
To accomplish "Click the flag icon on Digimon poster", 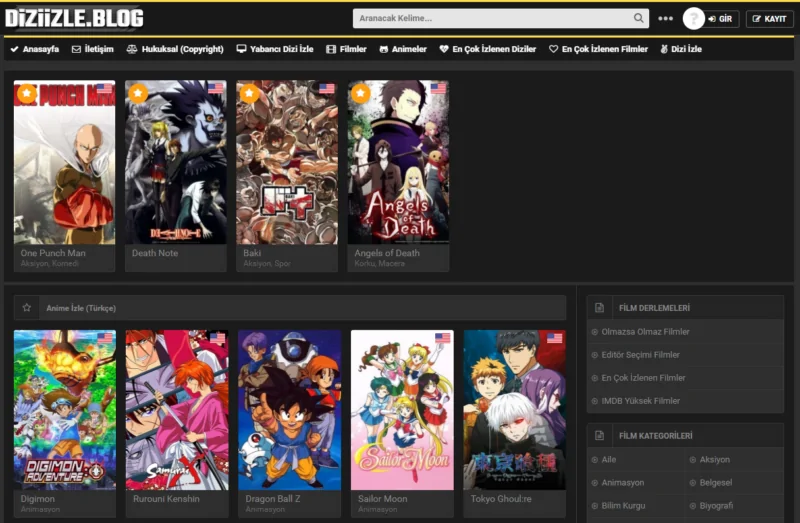I will (x=105, y=338).
